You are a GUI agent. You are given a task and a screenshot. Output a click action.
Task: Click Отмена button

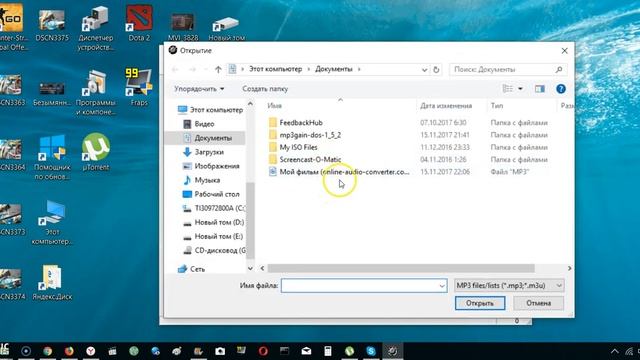(x=539, y=303)
